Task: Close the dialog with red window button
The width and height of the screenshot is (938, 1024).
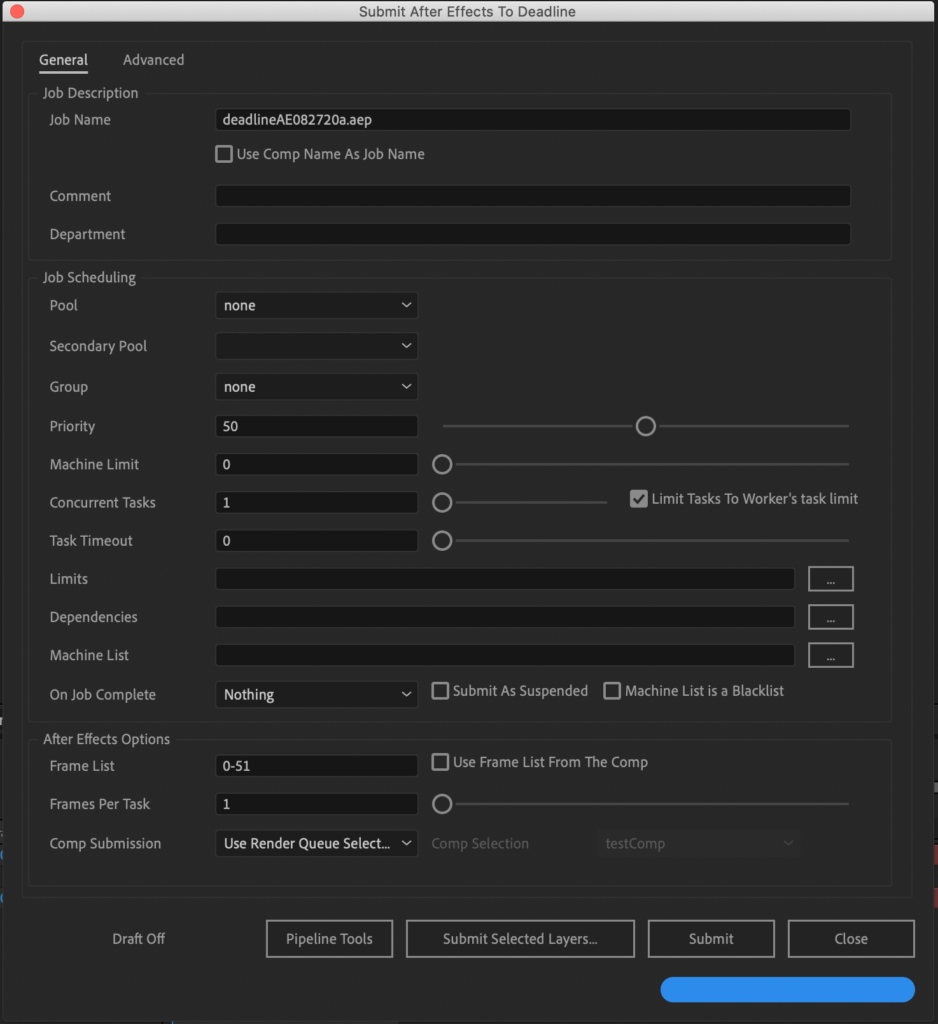Action: [x=17, y=11]
